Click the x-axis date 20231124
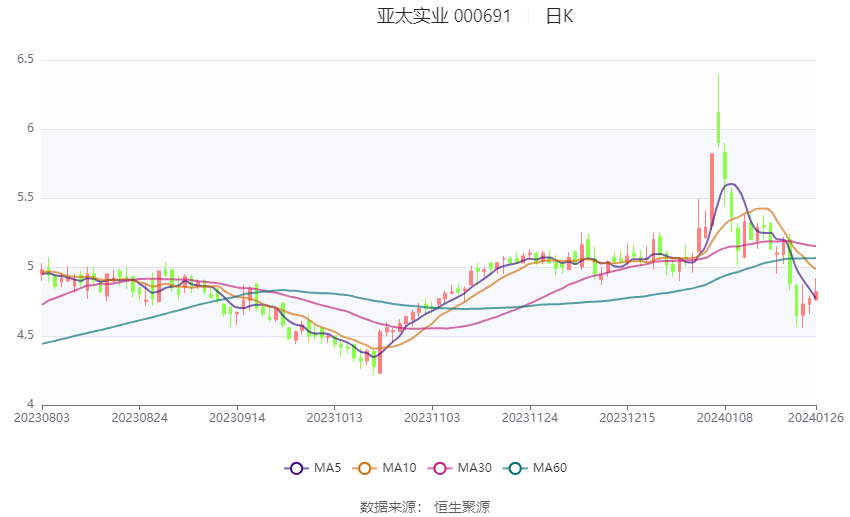 [530, 418]
